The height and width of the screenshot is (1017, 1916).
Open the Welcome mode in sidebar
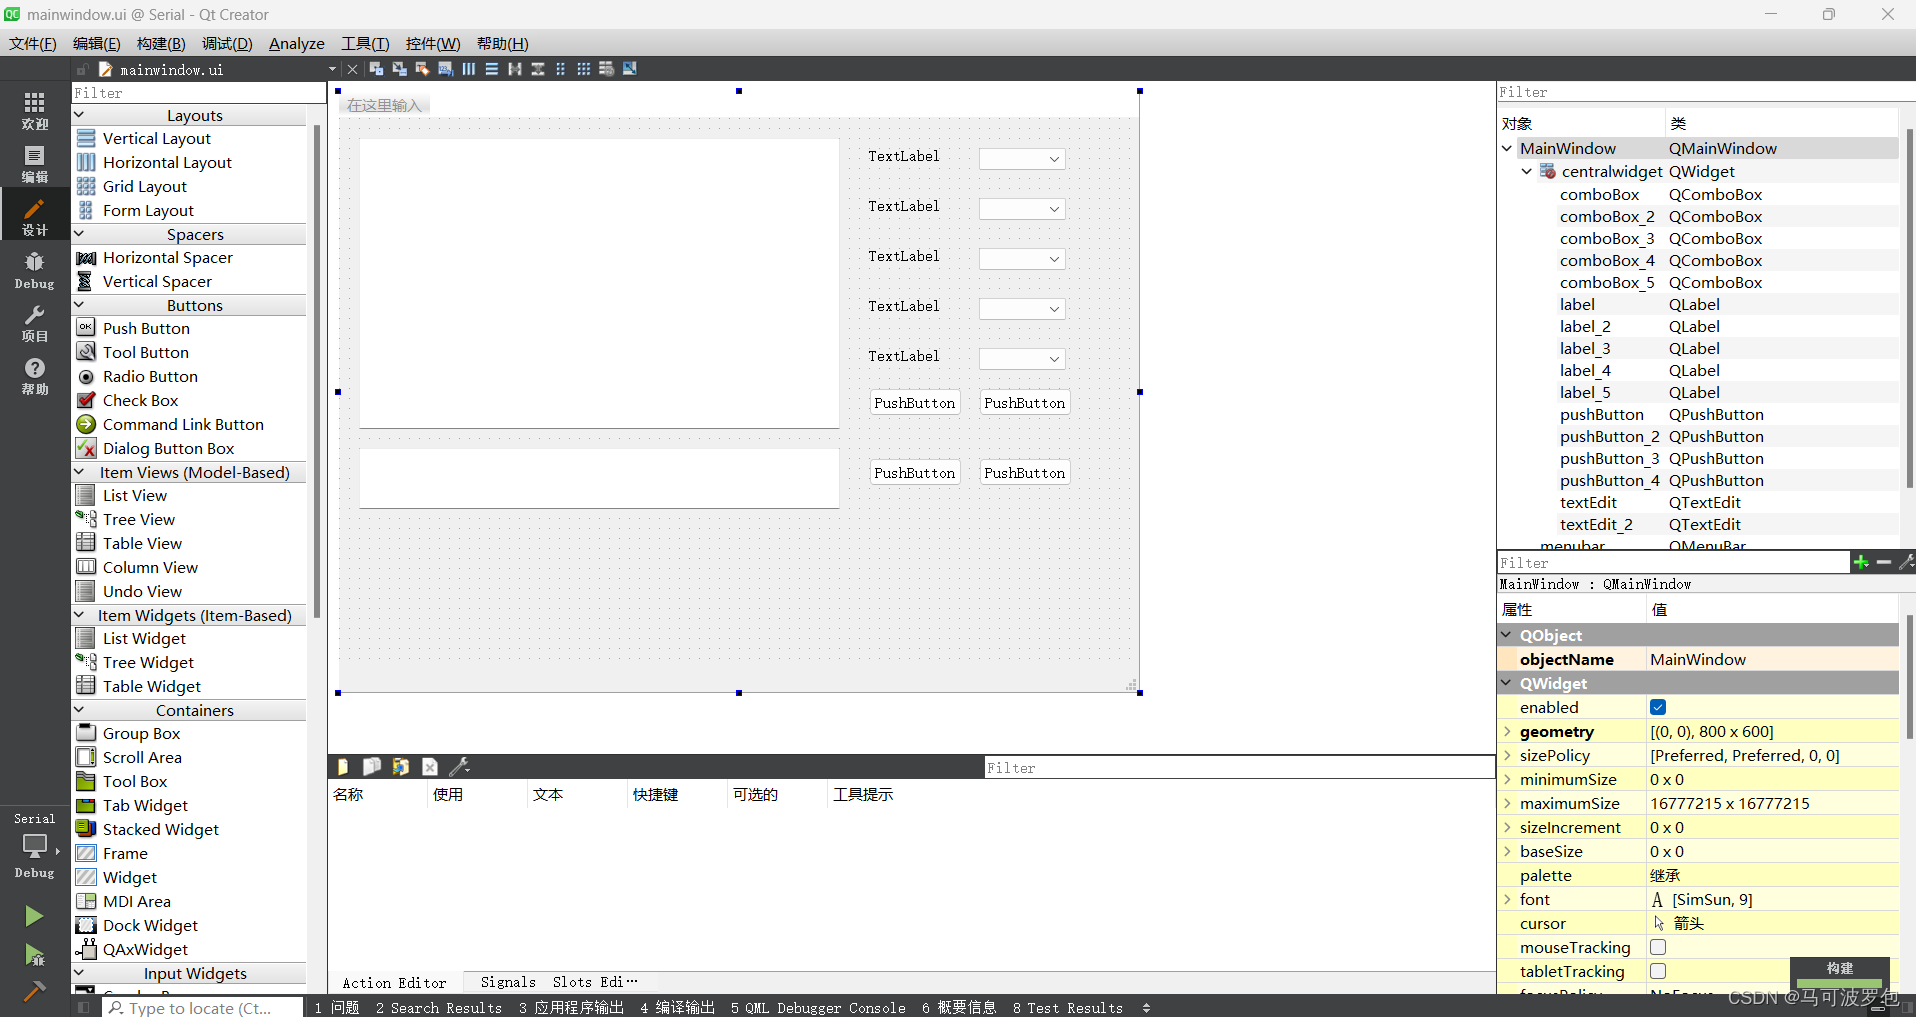pyautogui.click(x=34, y=110)
